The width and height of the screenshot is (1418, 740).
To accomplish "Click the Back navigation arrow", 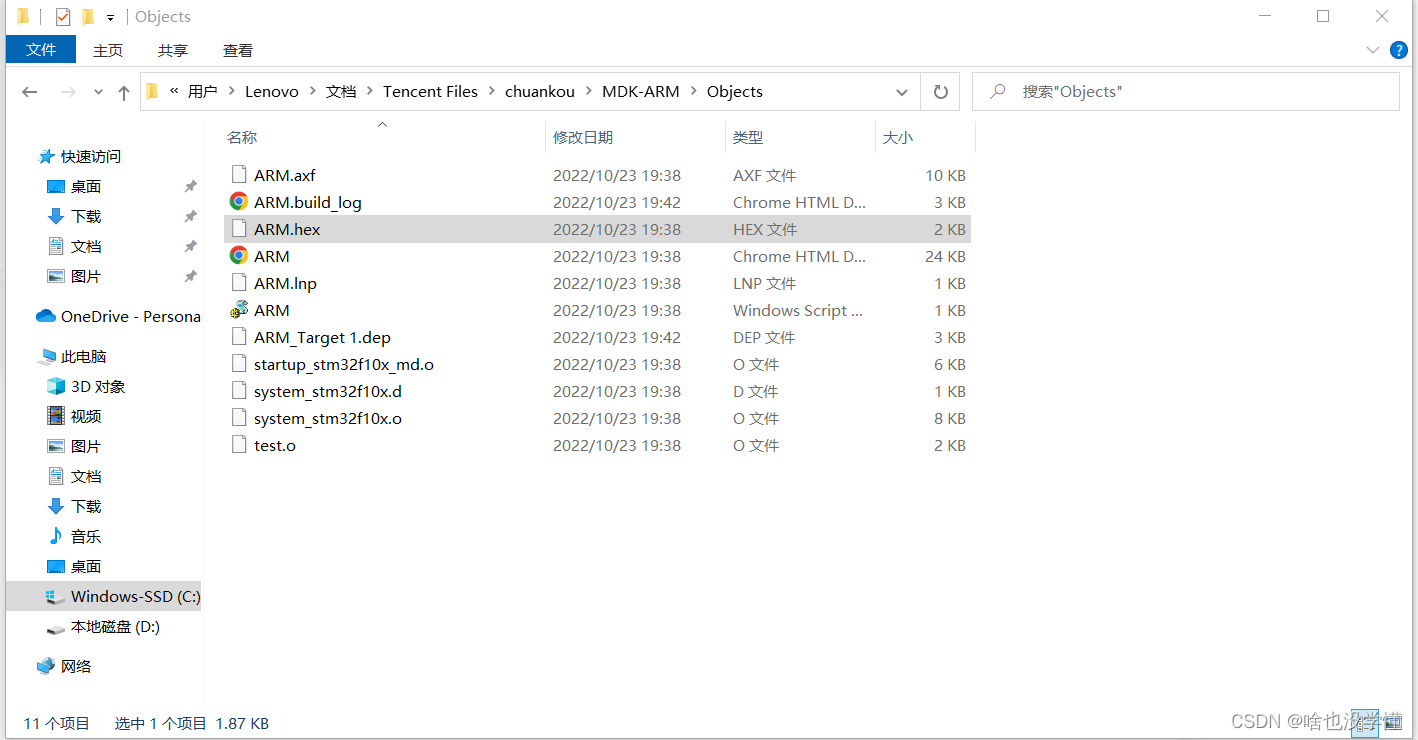I will [x=30, y=92].
